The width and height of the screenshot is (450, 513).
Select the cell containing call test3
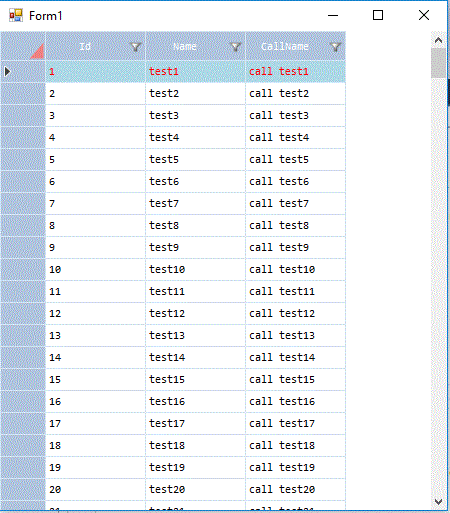[295, 115]
